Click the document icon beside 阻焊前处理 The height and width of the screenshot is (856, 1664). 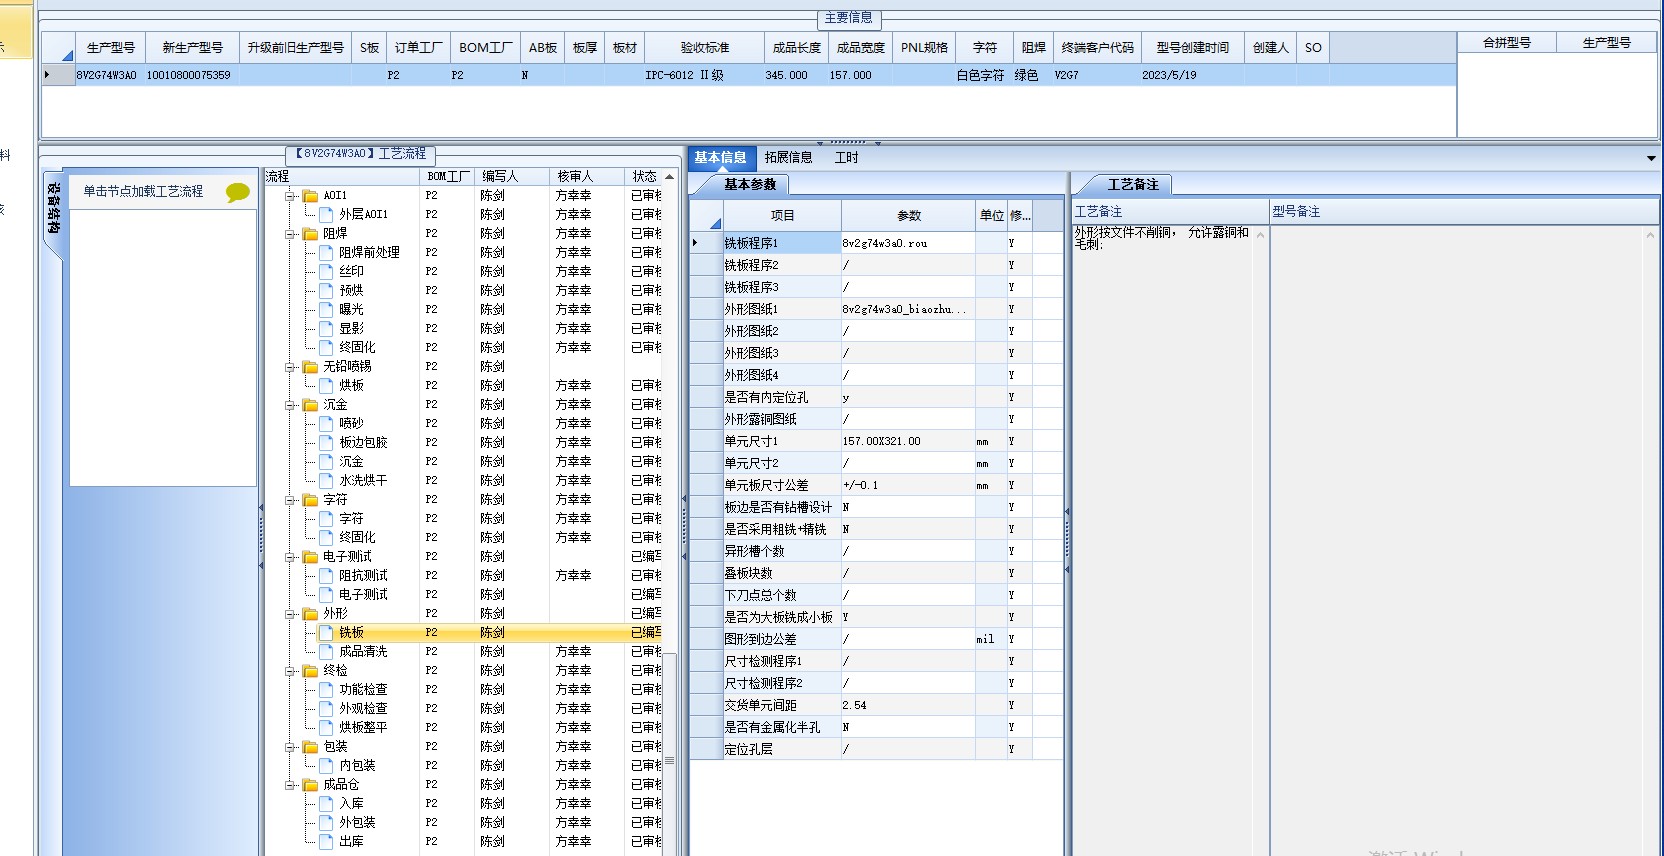[x=326, y=252]
